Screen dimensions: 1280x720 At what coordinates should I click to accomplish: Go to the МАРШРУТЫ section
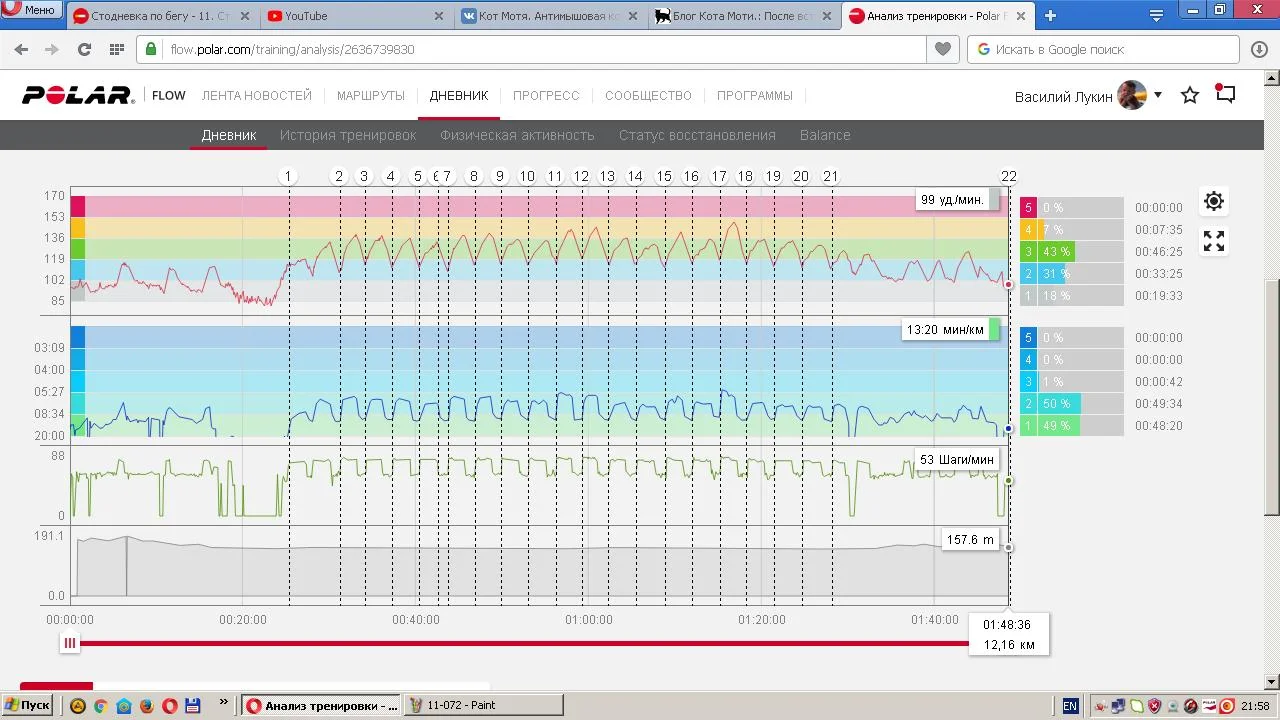point(370,95)
